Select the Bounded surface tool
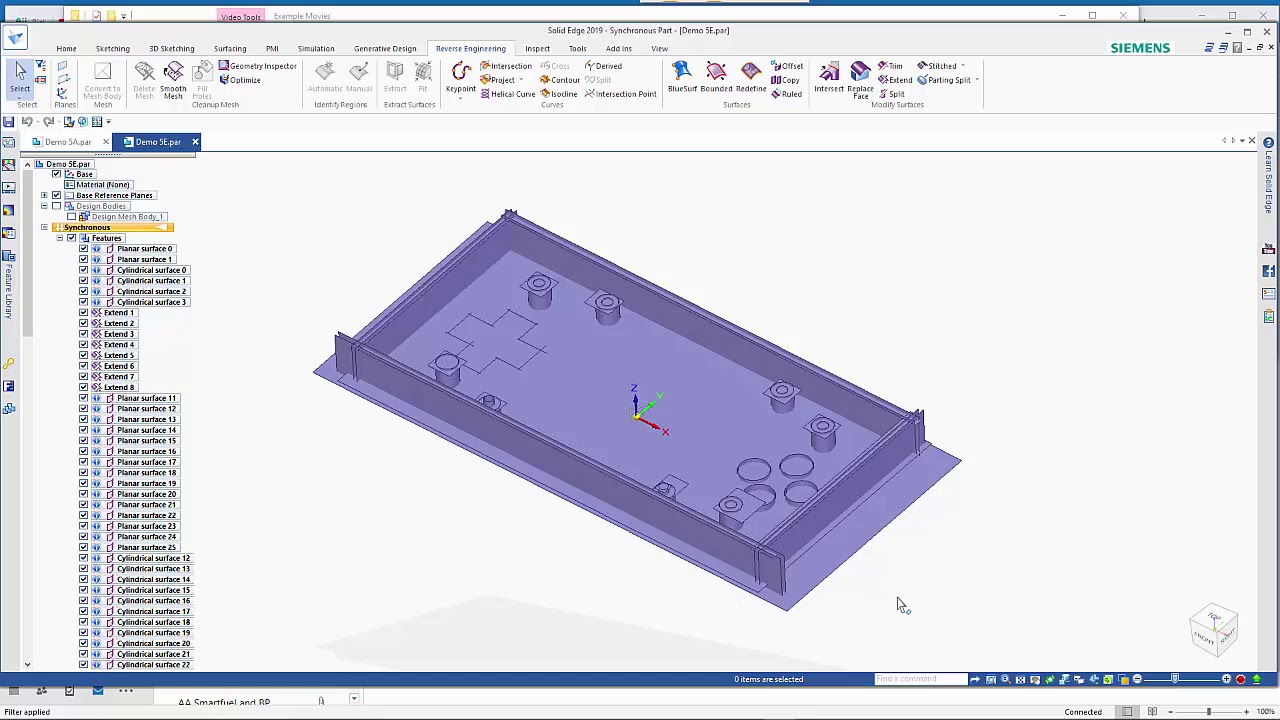The image size is (1280, 720). [x=716, y=77]
